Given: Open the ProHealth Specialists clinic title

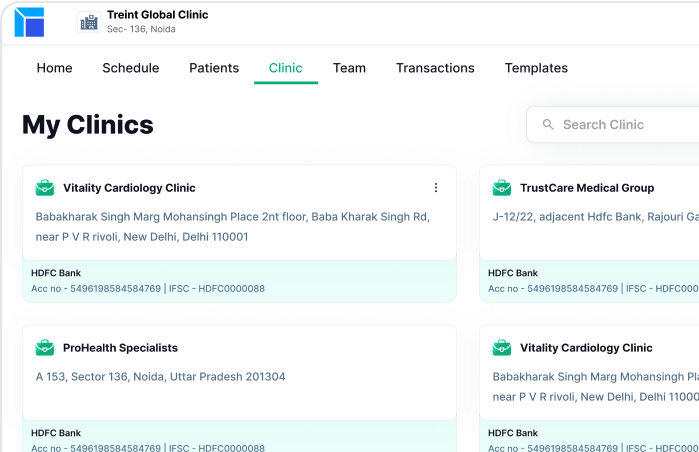Looking at the screenshot, I should [x=120, y=348].
